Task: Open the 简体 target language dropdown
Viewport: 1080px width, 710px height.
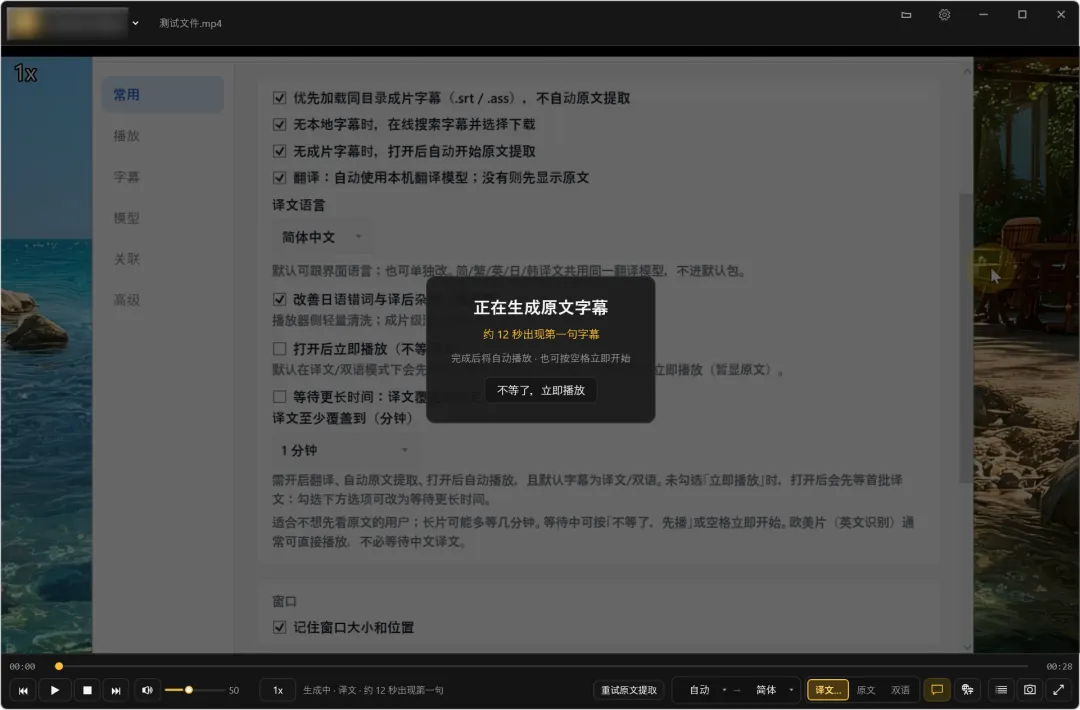Action: tap(772, 690)
